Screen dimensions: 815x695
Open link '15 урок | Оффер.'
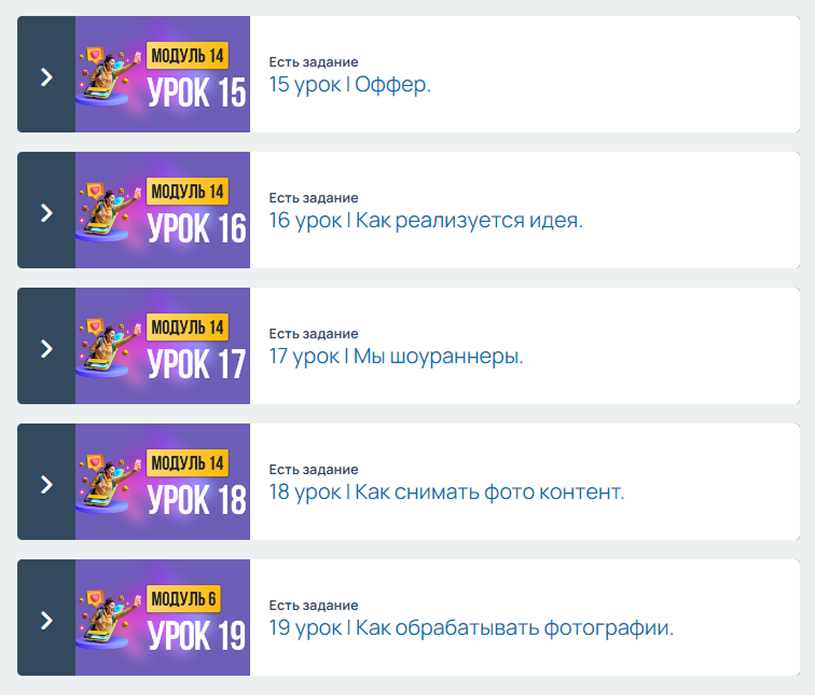(x=350, y=85)
